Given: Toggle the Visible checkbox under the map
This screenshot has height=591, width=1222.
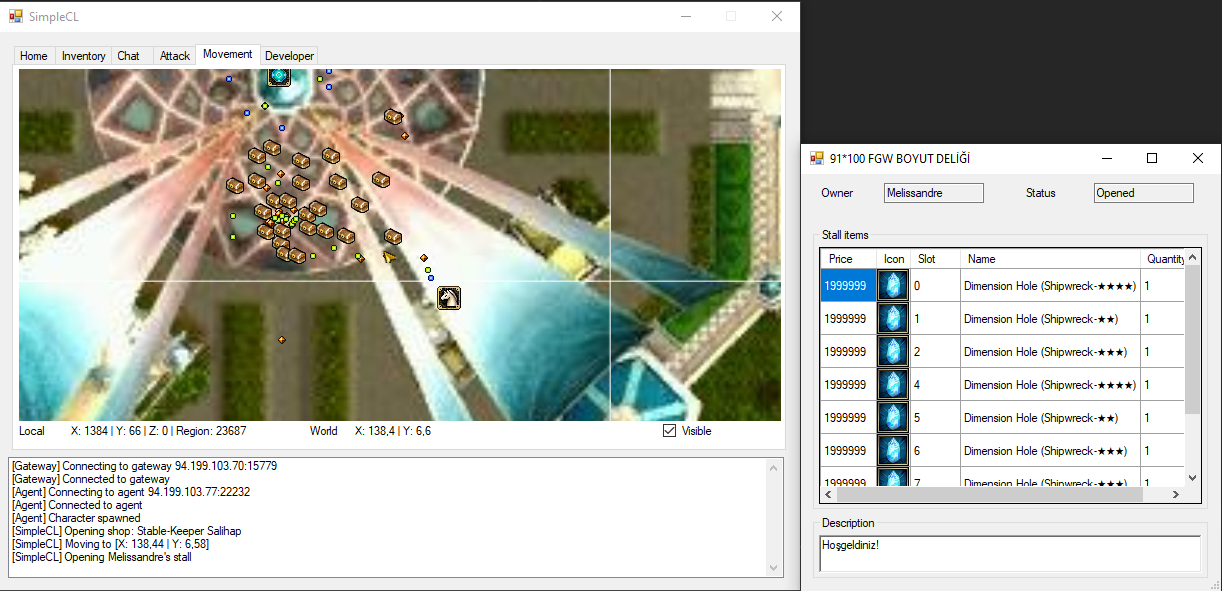Looking at the screenshot, I should click(x=669, y=431).
